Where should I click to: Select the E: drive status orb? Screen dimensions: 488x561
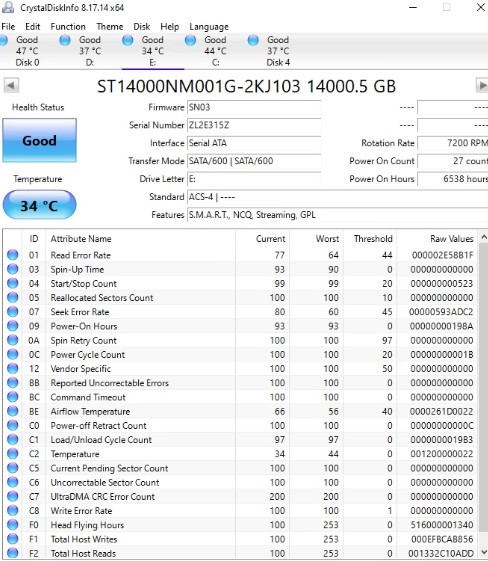tap(128, 40)
